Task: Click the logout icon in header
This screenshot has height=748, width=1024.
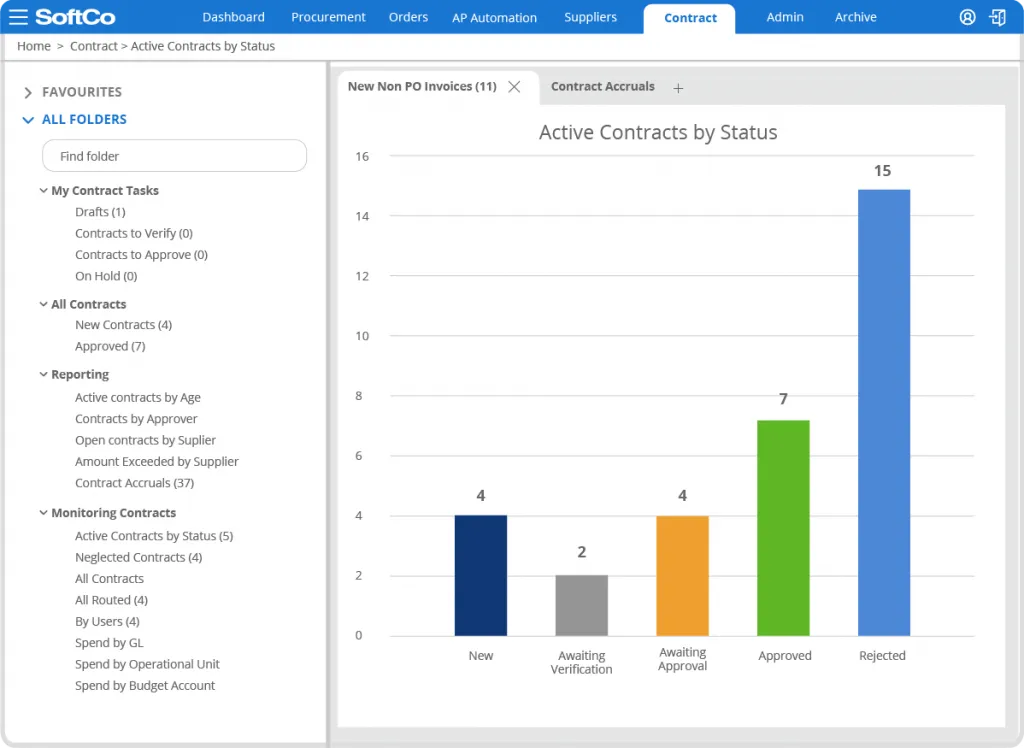Action: [997, 17]
